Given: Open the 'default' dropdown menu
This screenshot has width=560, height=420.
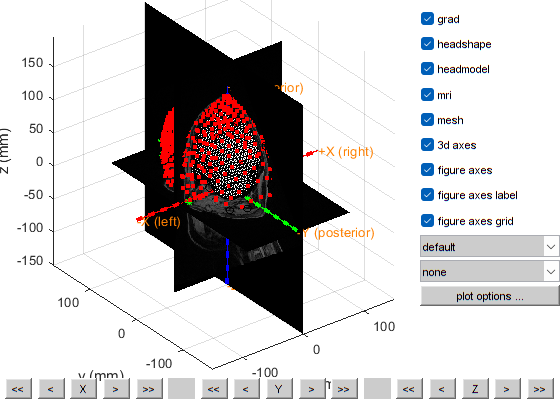Looking at the screenshot, I should 489,246.
